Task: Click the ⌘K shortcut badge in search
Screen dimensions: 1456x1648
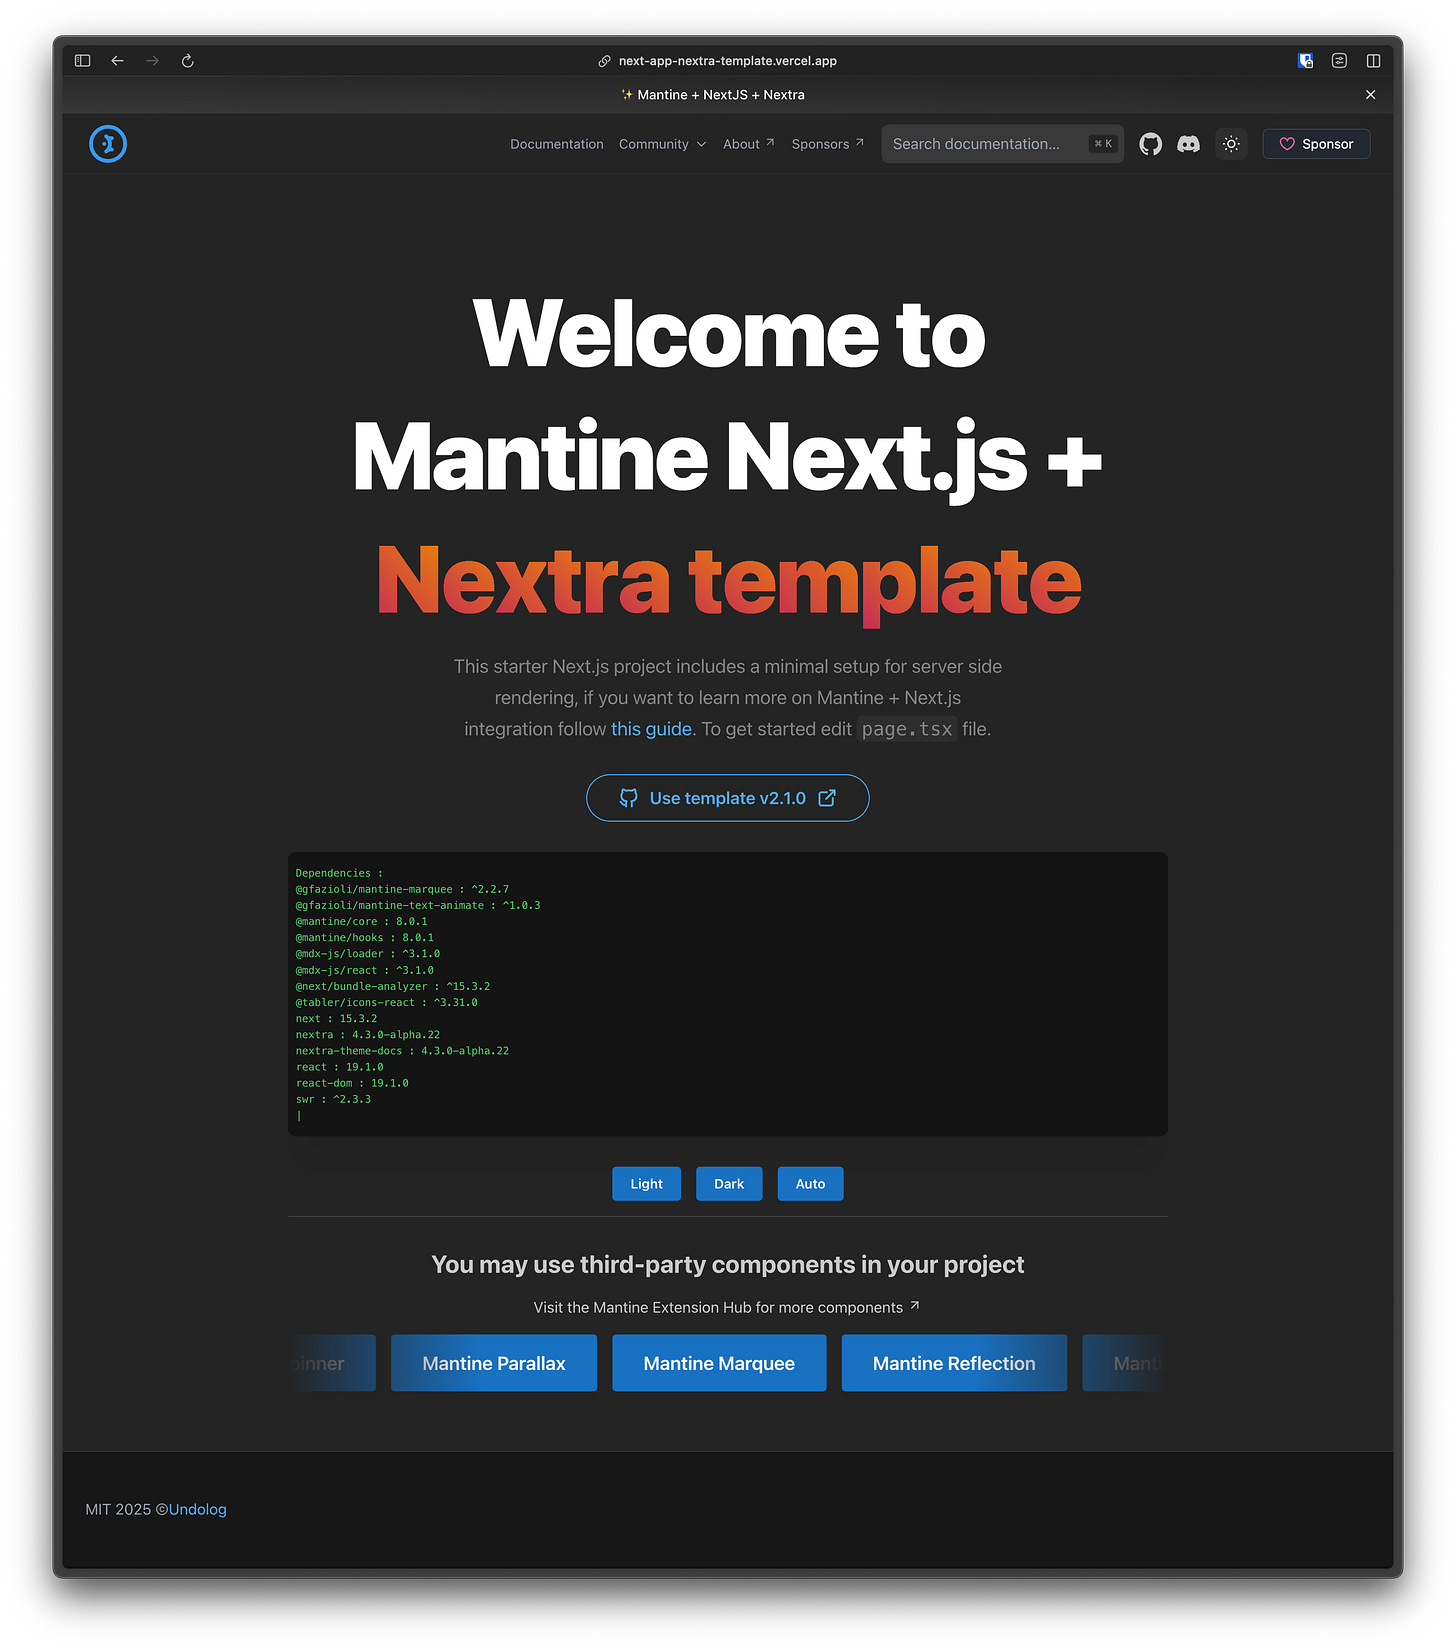Action: (x=1103, y=144)
